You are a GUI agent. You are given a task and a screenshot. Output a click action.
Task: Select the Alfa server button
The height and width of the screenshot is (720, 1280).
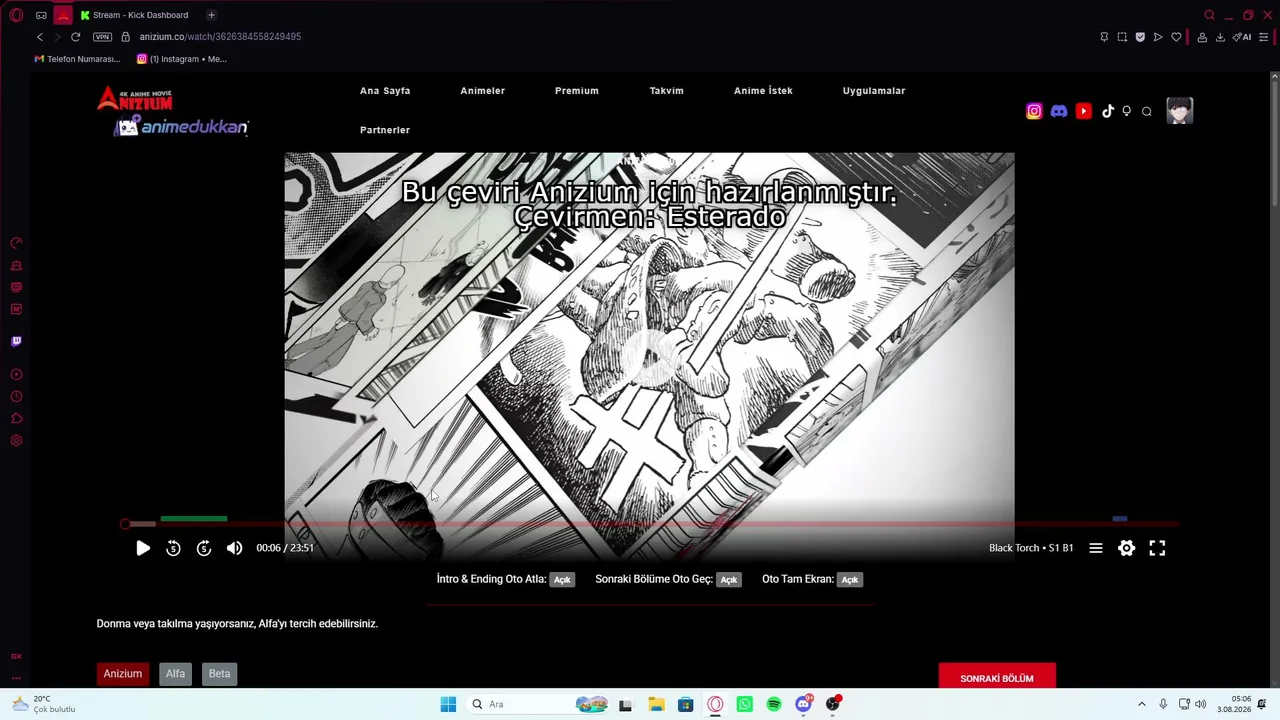click(x=175, y=674)
